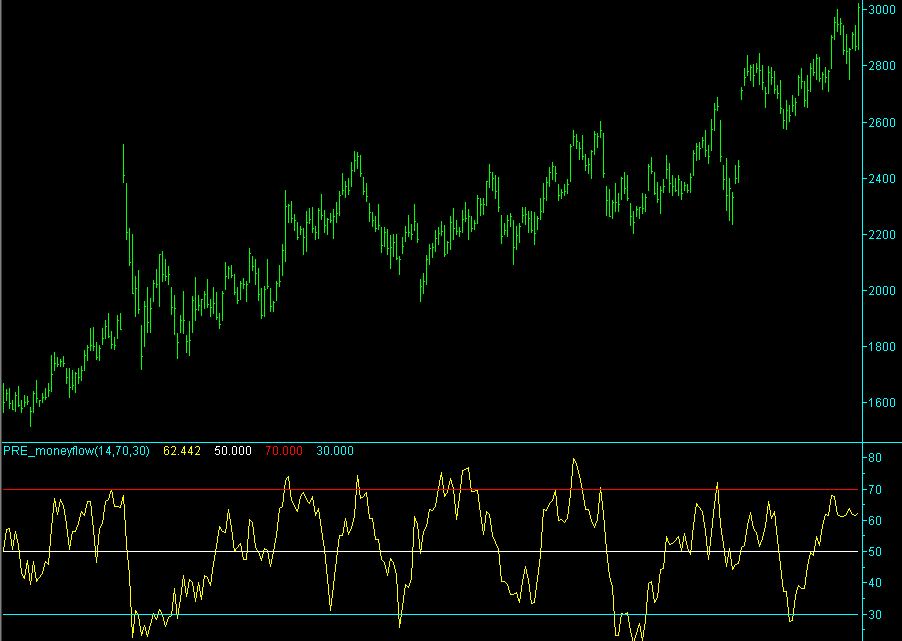Click the cyan 30.000 threshold value
Screen dimensions: 902x641
[335, 451]
